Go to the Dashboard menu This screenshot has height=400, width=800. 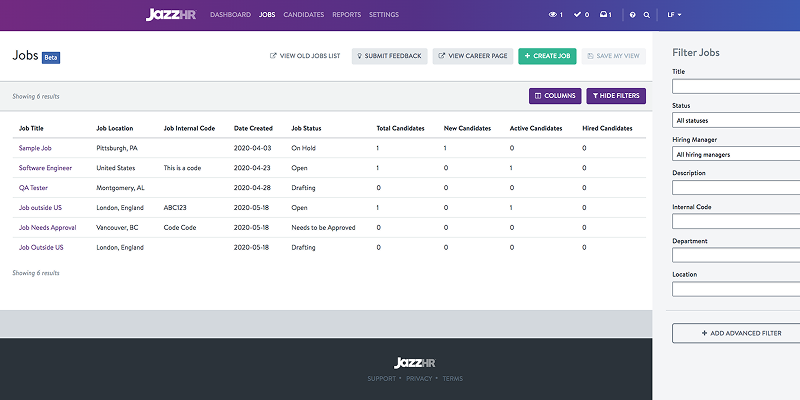coord(230,15)
